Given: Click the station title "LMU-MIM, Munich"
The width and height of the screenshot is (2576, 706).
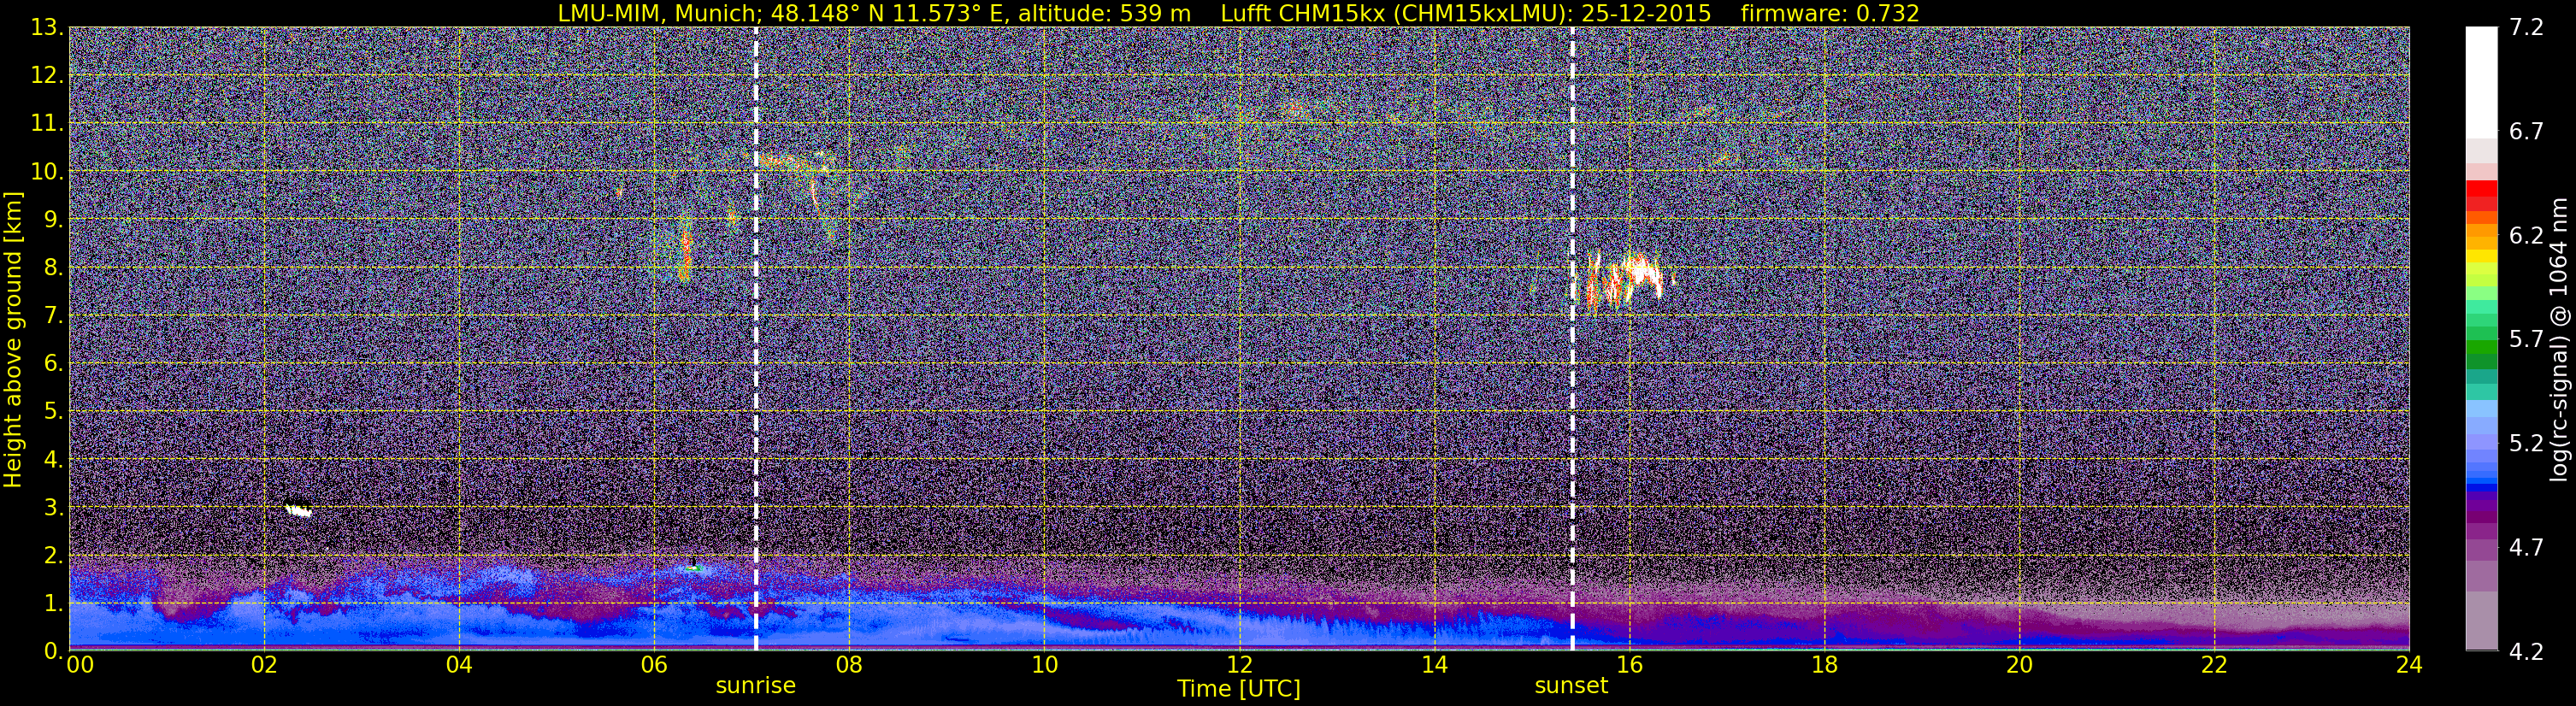Looking at the screenshot, I should click(661, 13).
